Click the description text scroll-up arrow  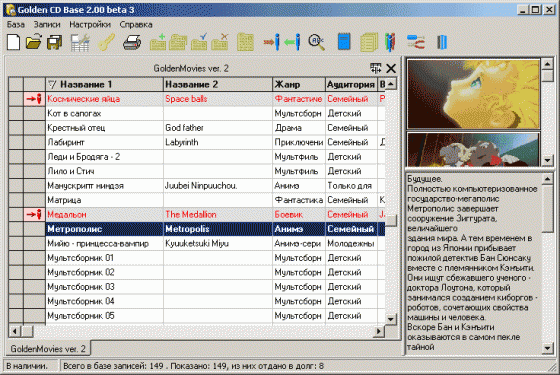pos(547,179)
